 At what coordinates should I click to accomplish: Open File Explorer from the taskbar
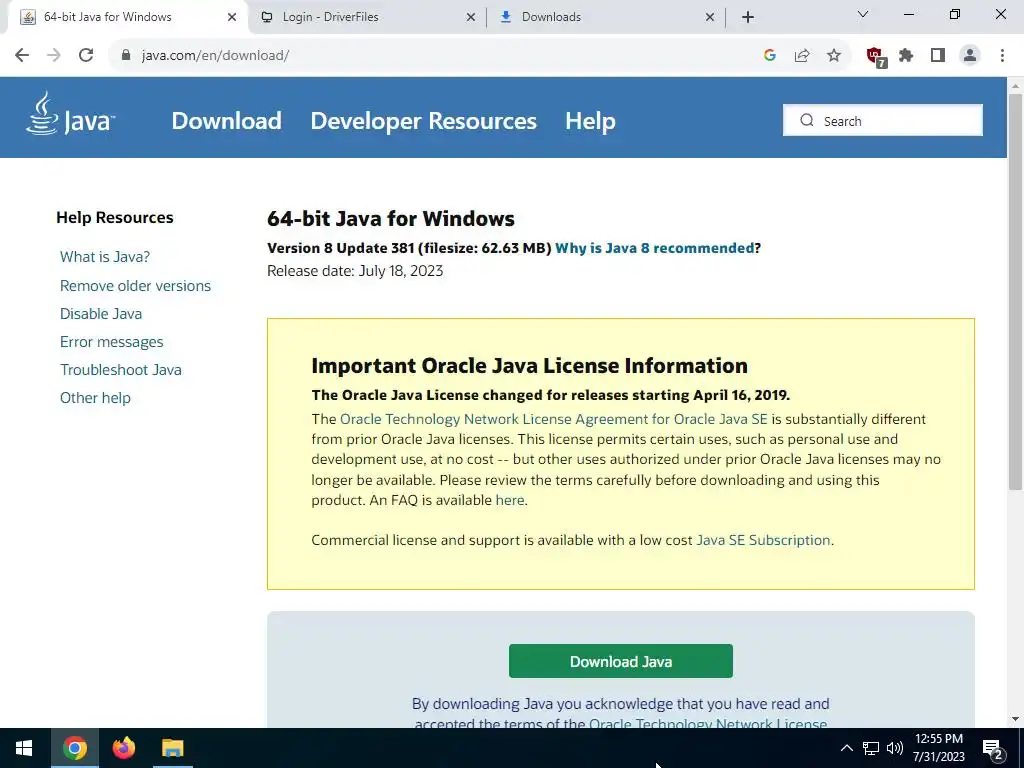pyautogui.click(x=172, y=748)
